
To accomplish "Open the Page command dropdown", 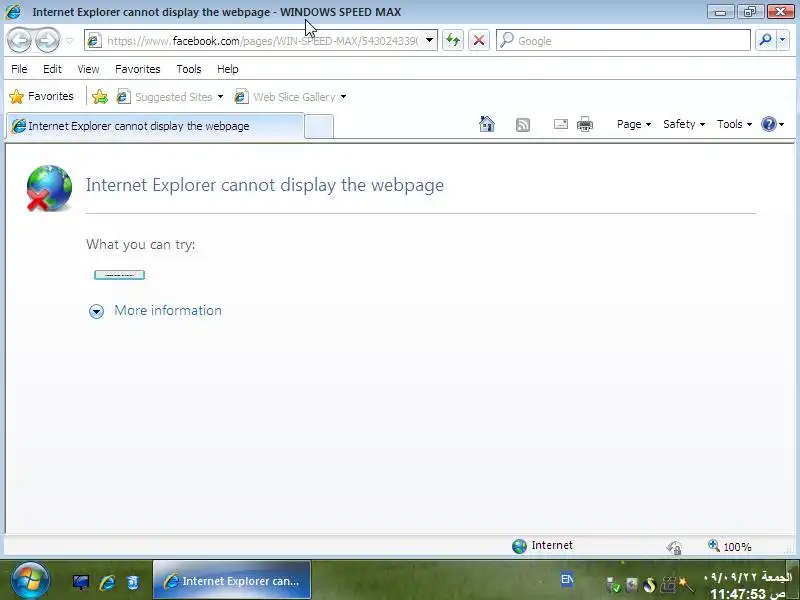I will coord(634,124).
